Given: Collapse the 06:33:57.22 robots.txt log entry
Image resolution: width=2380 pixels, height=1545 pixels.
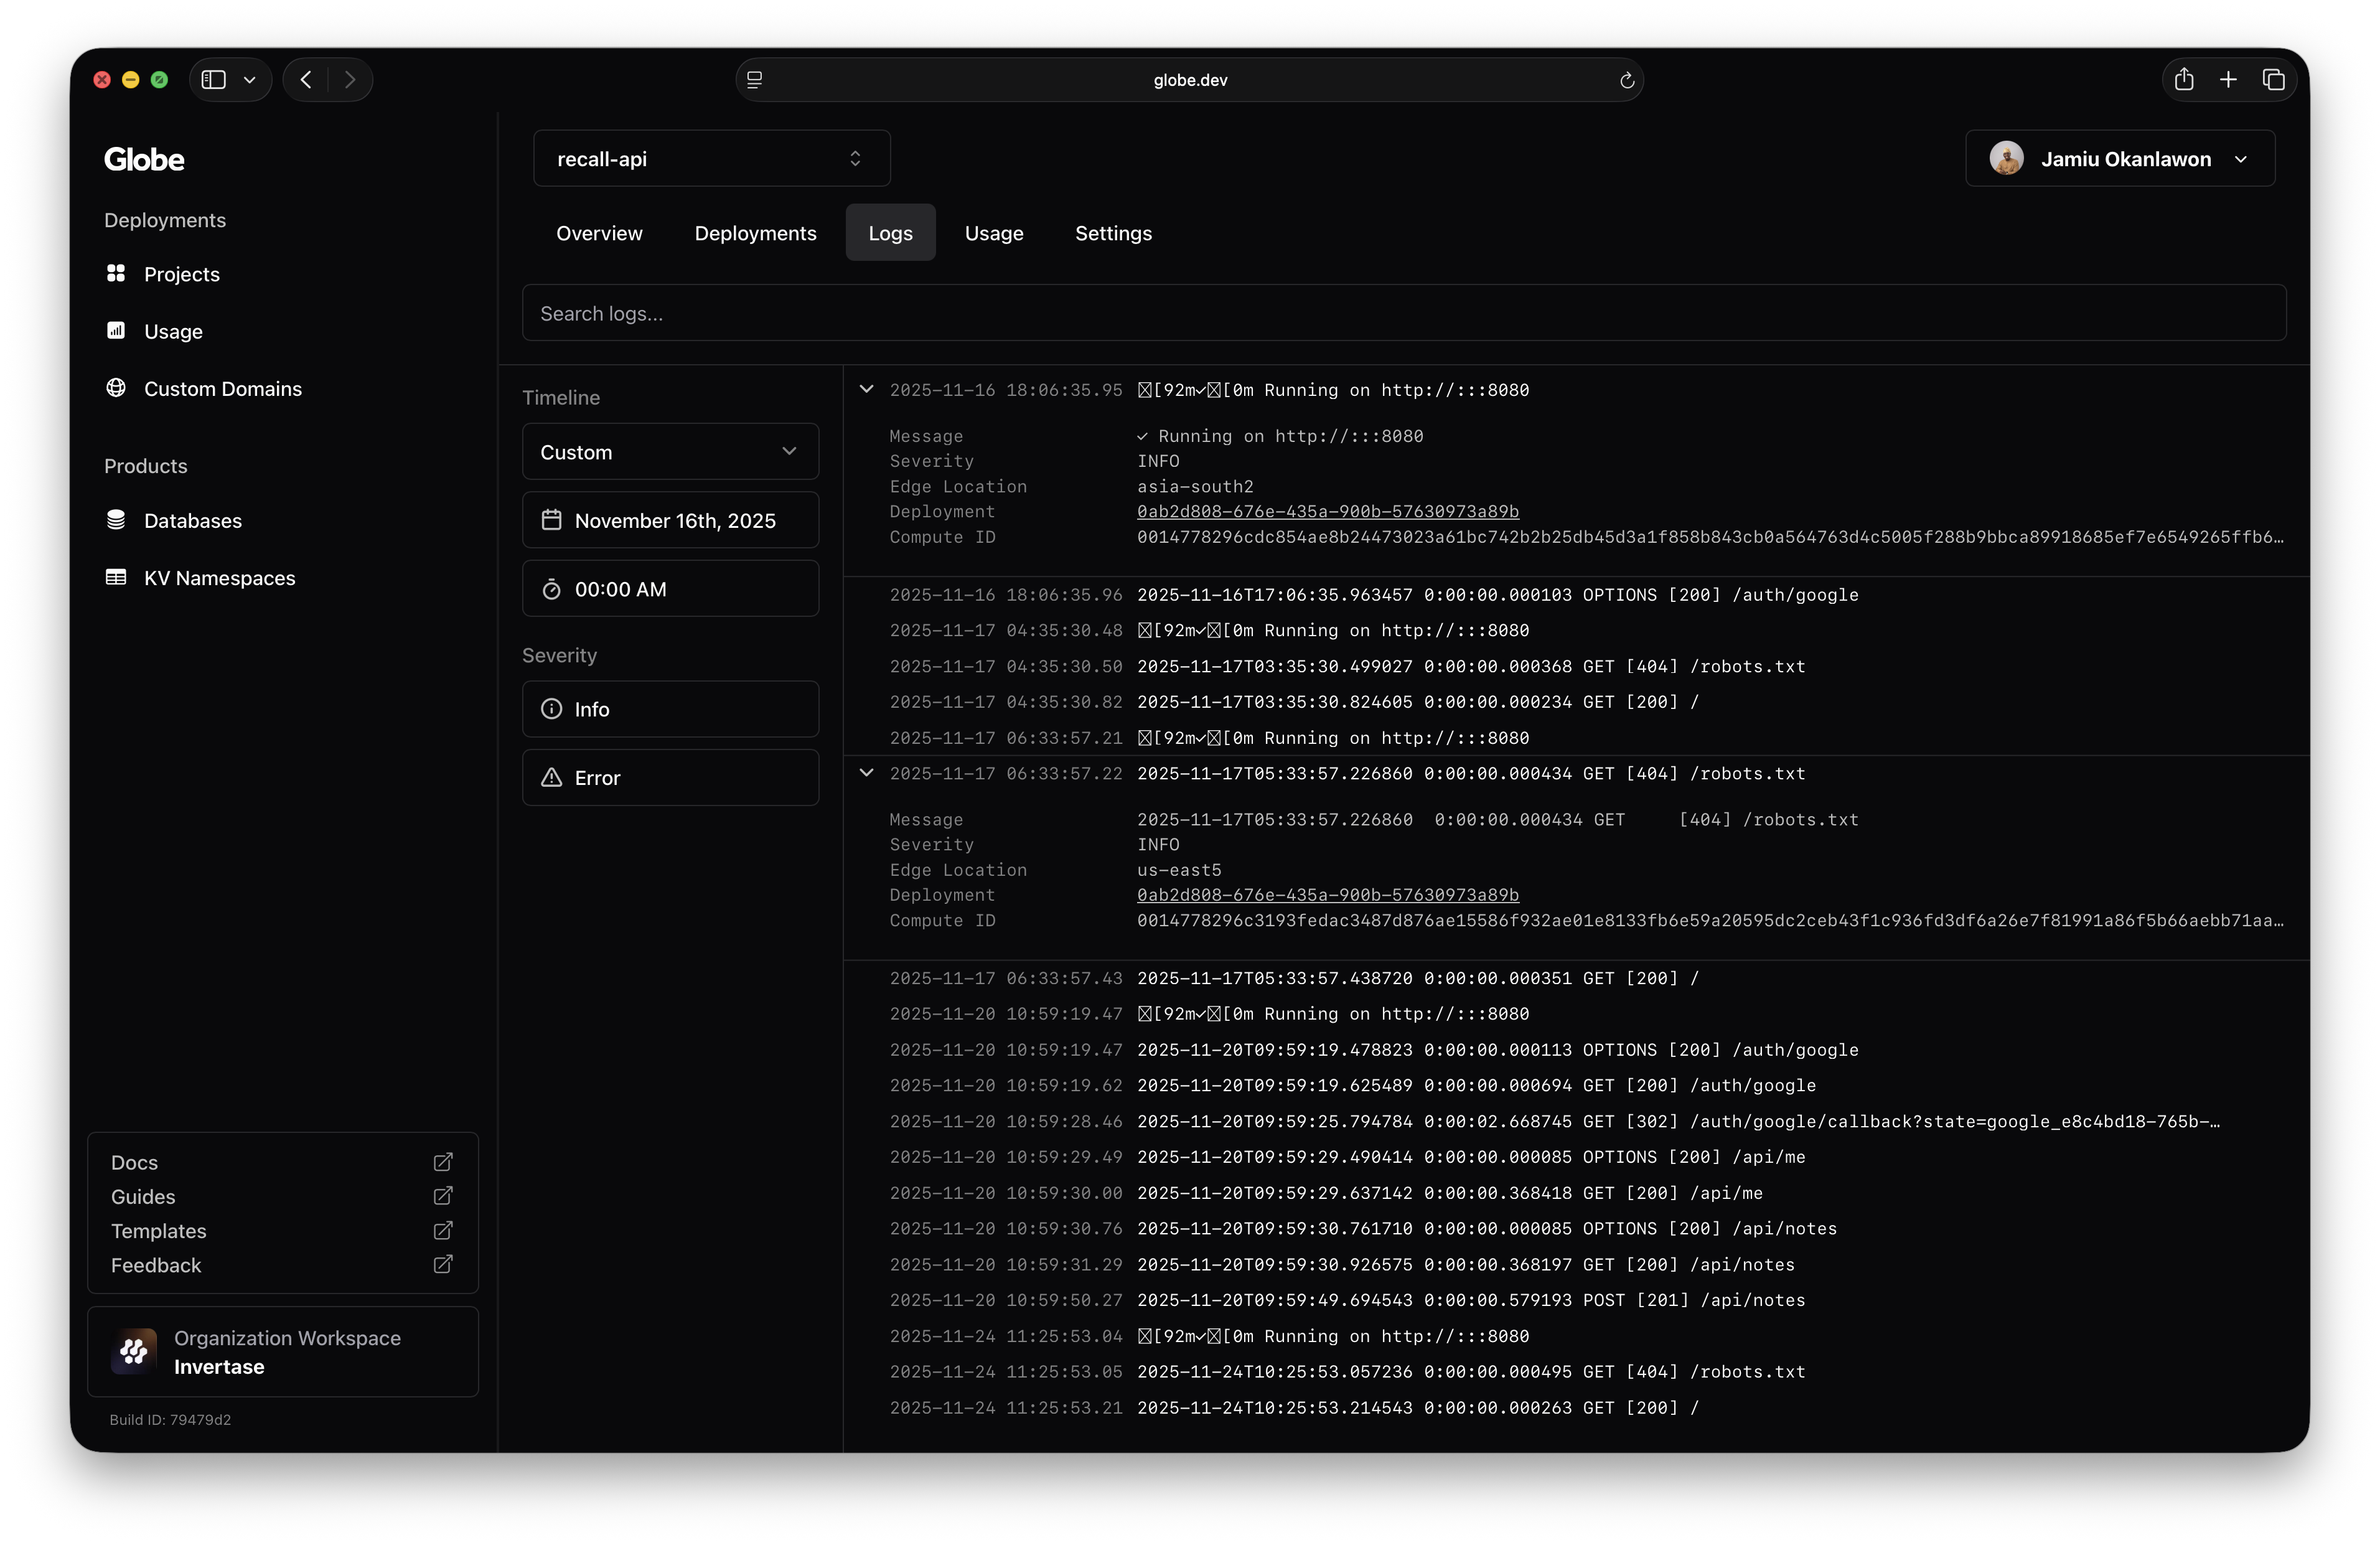Looking at the screenshot, I should pyautogui.click(x=867, y=773).
